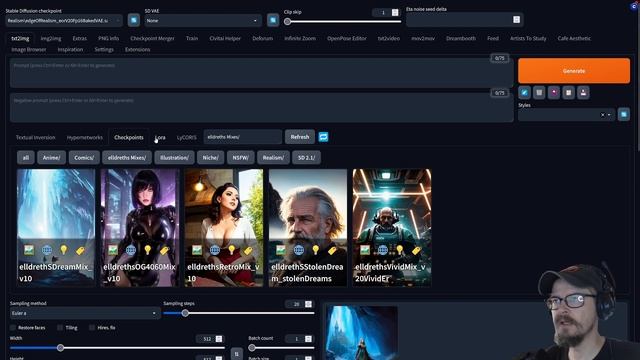Screen dimensions: 640x360
Task: Open the Styles dropdown
Action: (566, 115)
